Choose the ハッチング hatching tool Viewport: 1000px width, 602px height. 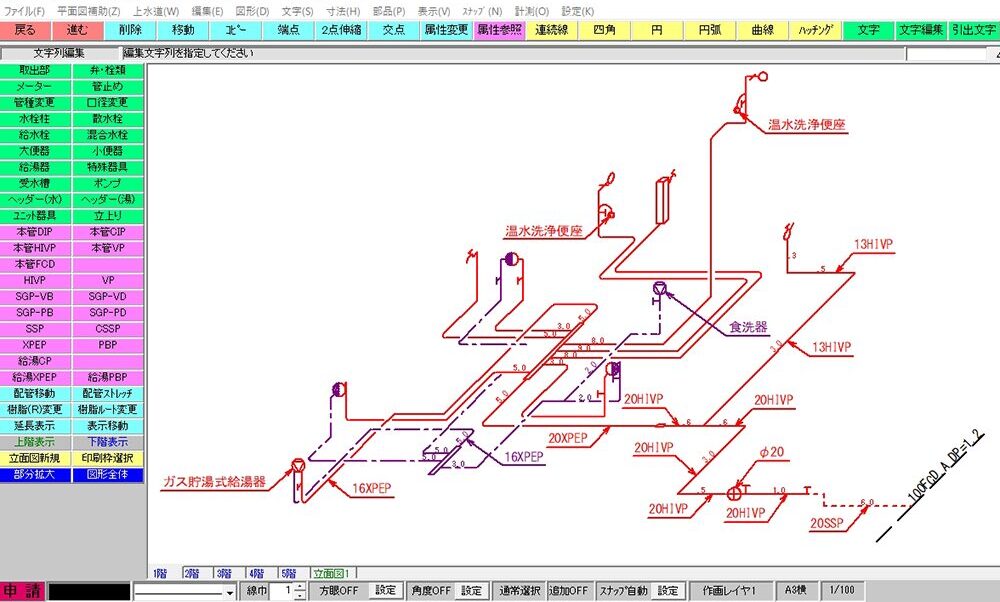(816, 30)
